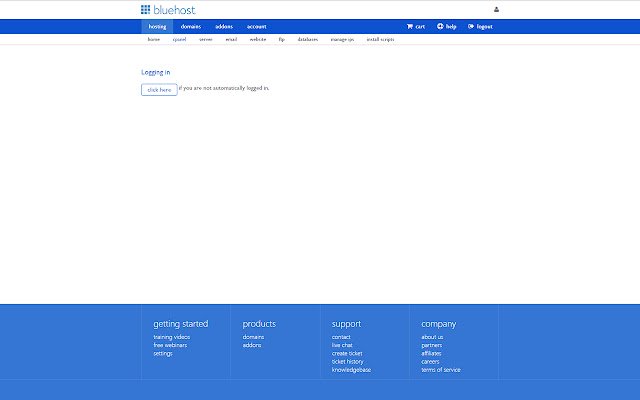
Task: Open free webinars footer link
Action: point(170,345)
